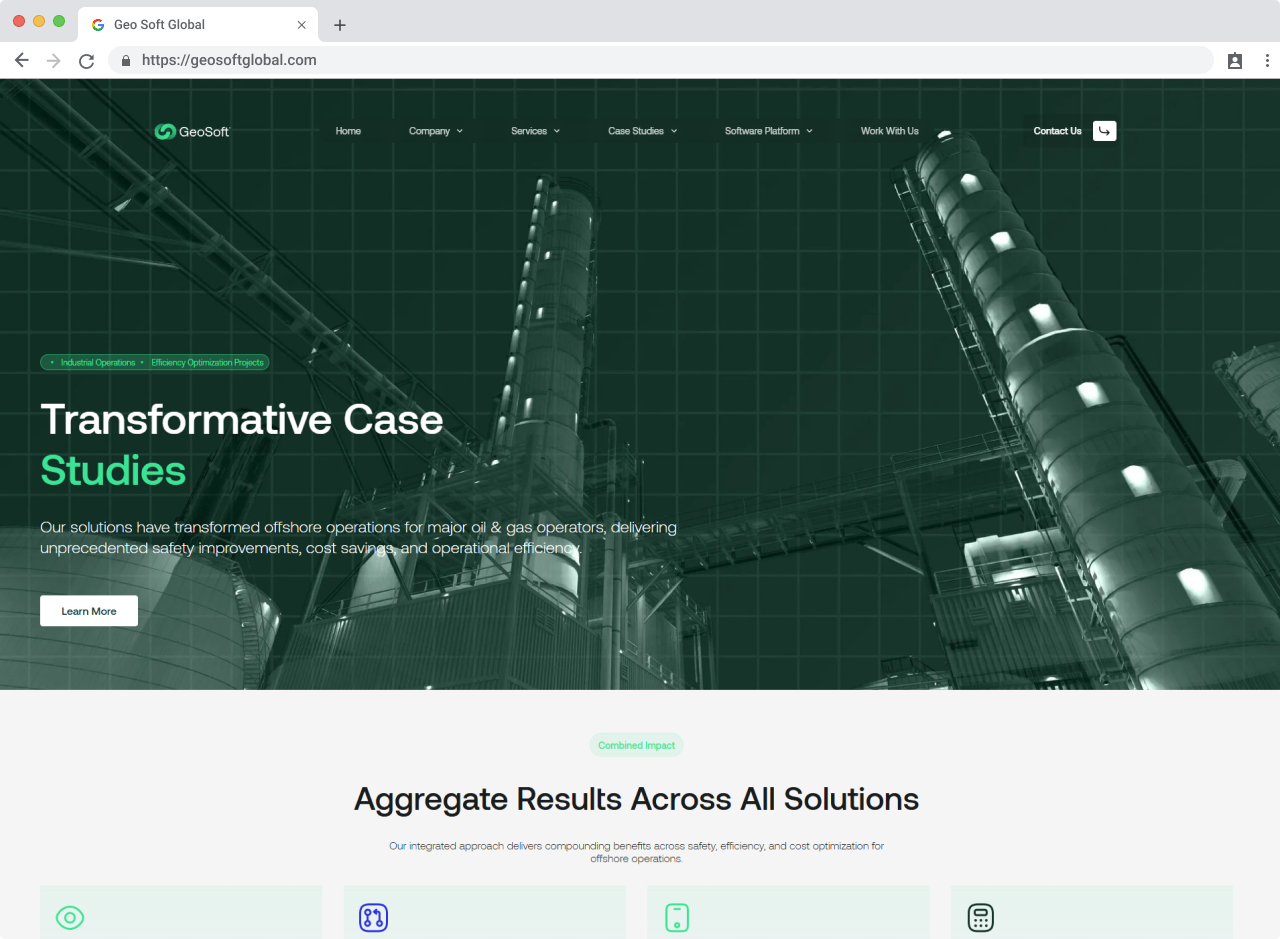Reload the page with the refresh icon

click(86, 61)
